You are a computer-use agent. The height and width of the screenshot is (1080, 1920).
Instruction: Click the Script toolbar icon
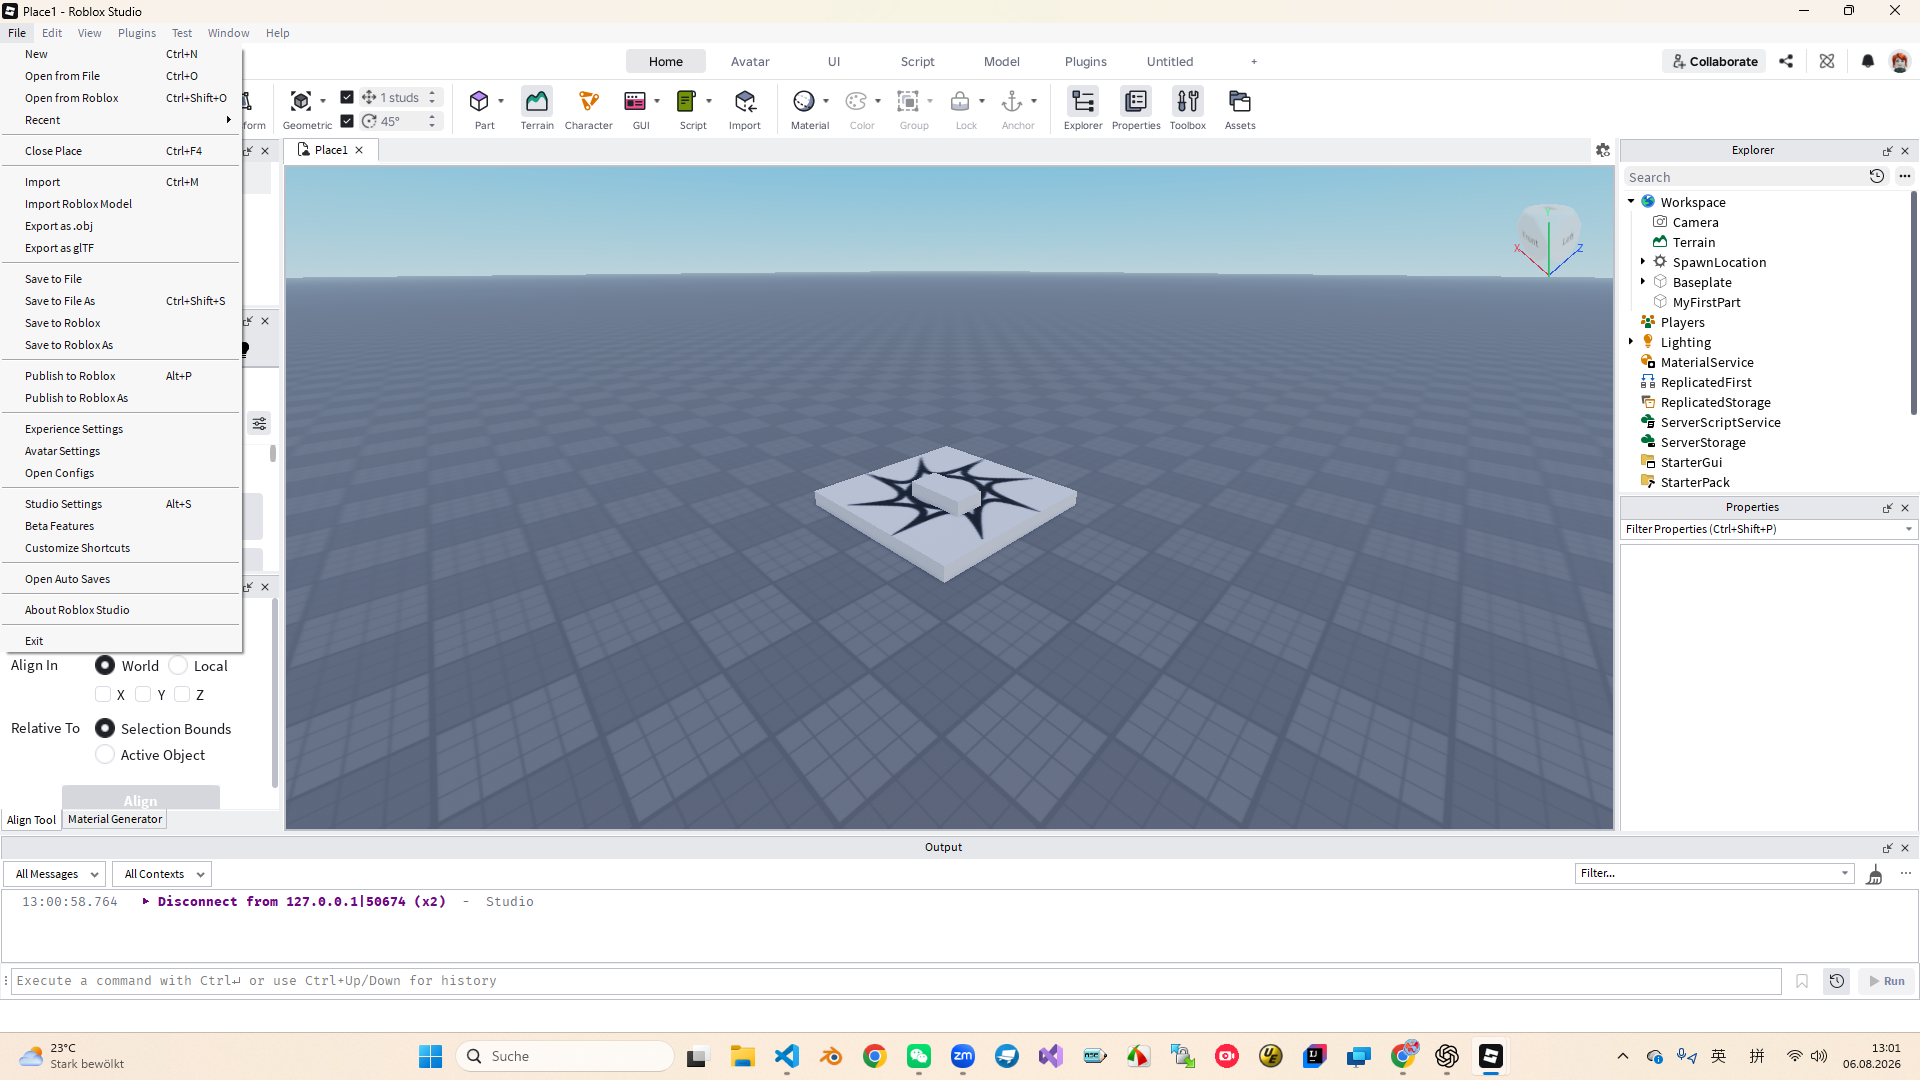(x=686, y=101)
